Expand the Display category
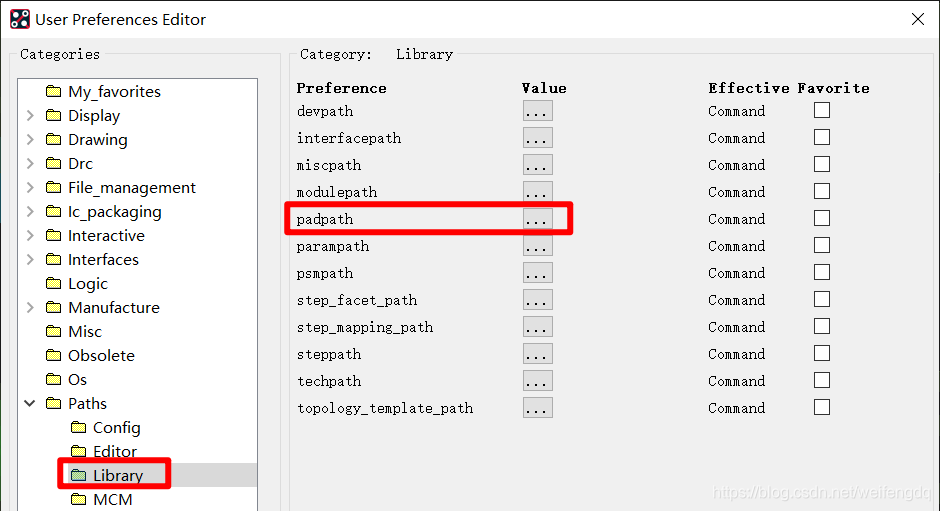The height and width of the screenshot is (511, 940). pos(30,115)
